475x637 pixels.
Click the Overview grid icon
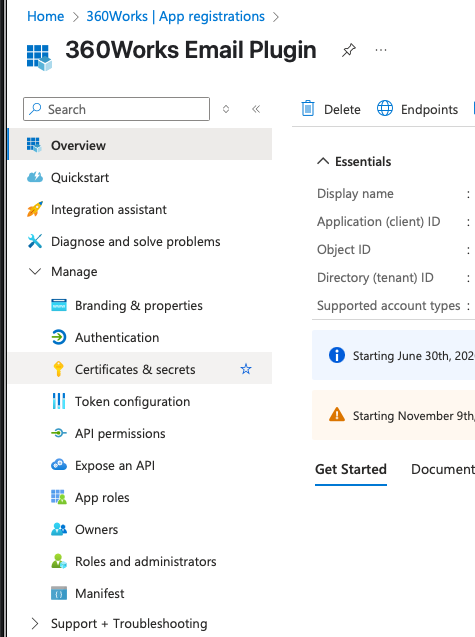pos(34,145)
